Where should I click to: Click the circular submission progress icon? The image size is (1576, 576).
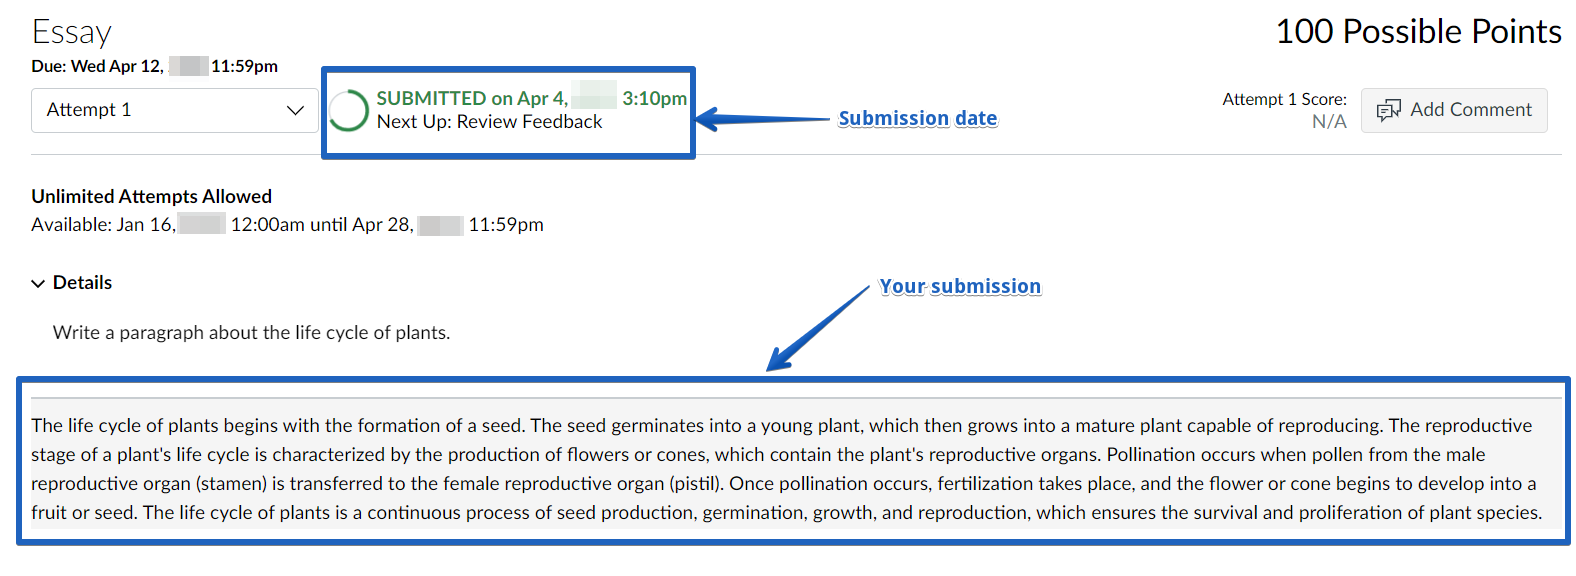click(349, 111)
